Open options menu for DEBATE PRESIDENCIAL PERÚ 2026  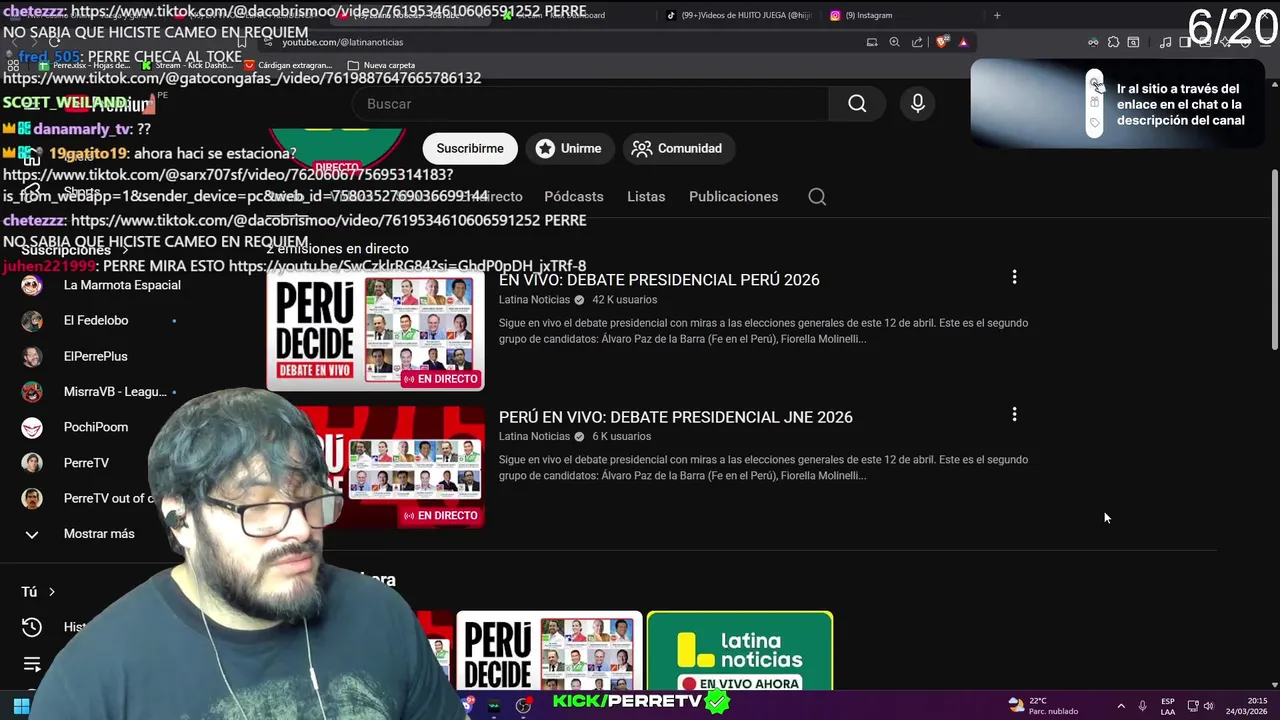coord(1014,277)
